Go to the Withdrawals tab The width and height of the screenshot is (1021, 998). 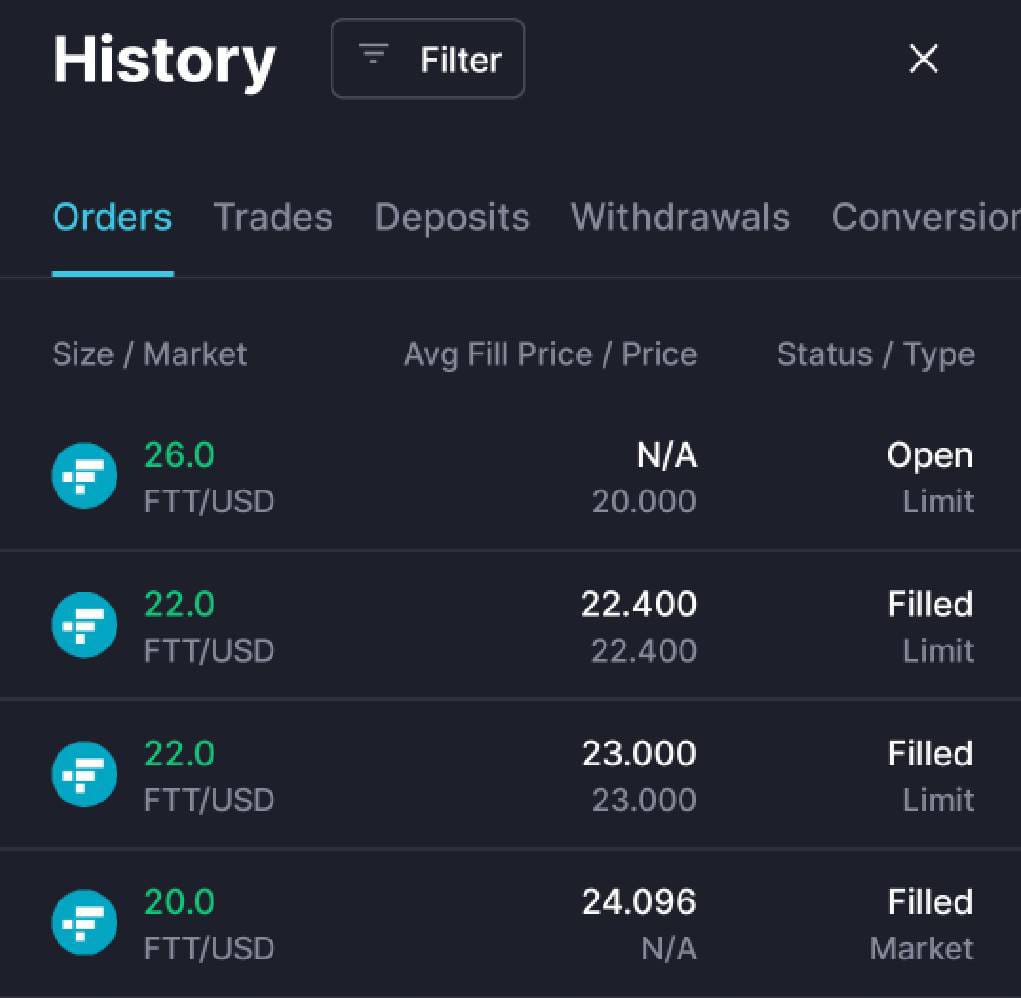[680, 217]
